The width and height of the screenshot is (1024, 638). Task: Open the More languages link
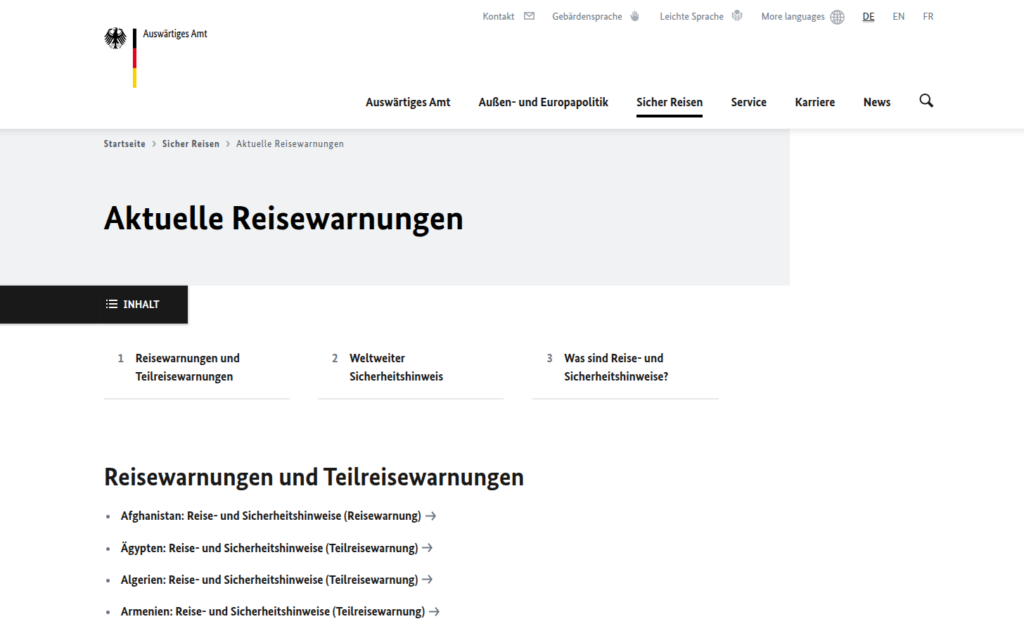(x=793, y=16)
